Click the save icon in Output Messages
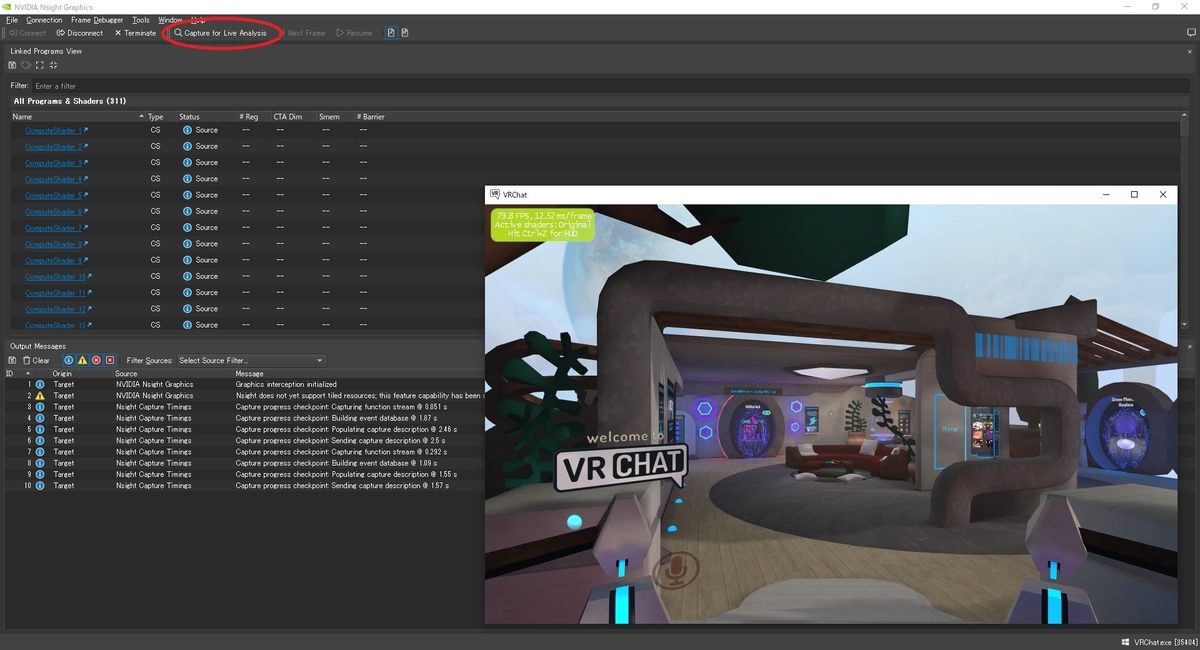 (x=12, y=360)
